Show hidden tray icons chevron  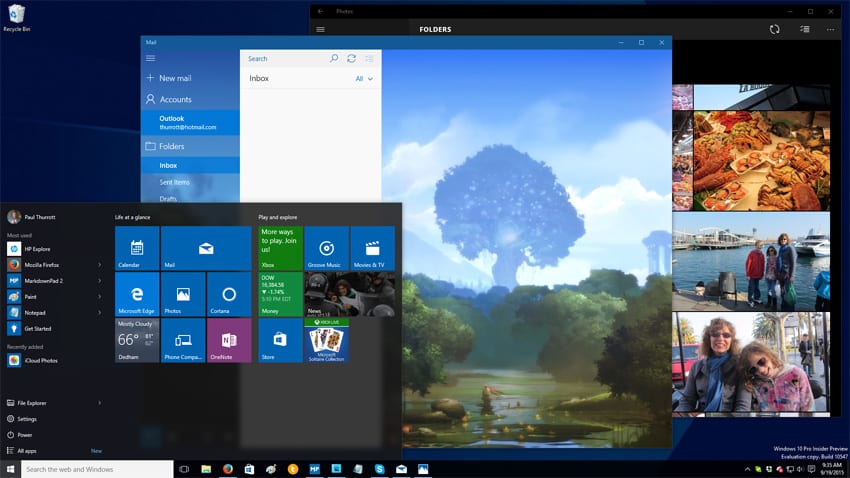point(748,469)
